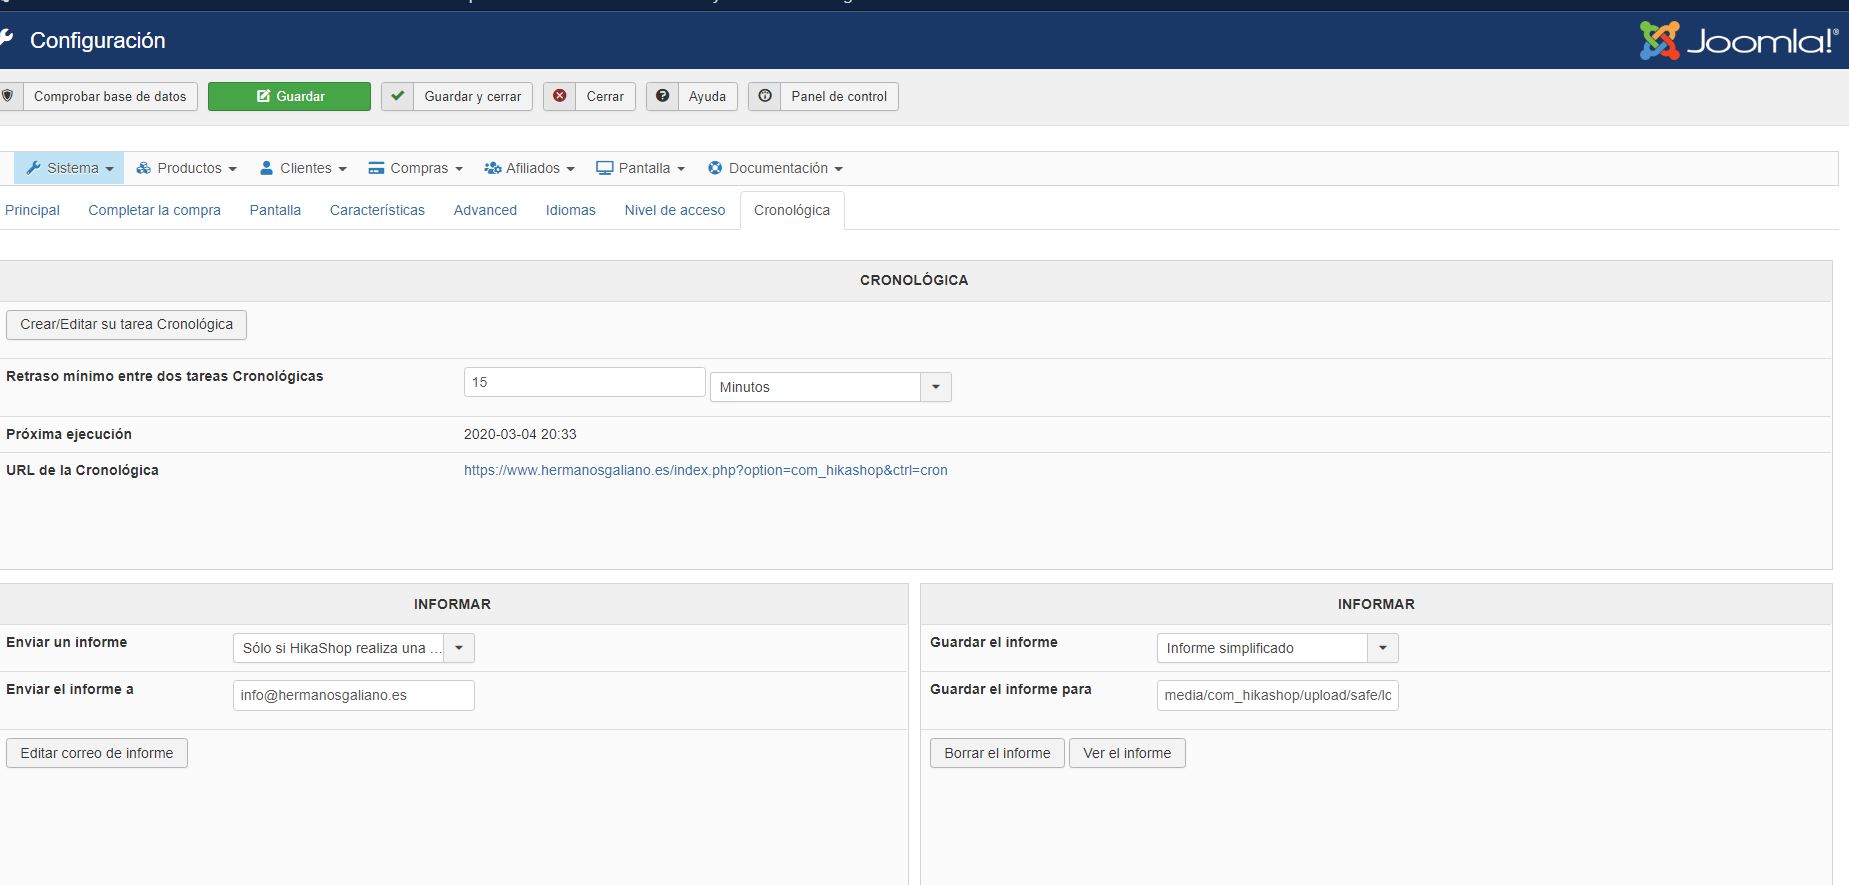Click the icon beside Panel de control
This screenshot has height=885, width=1849.
pyautogui.click(x=765, y=96)
